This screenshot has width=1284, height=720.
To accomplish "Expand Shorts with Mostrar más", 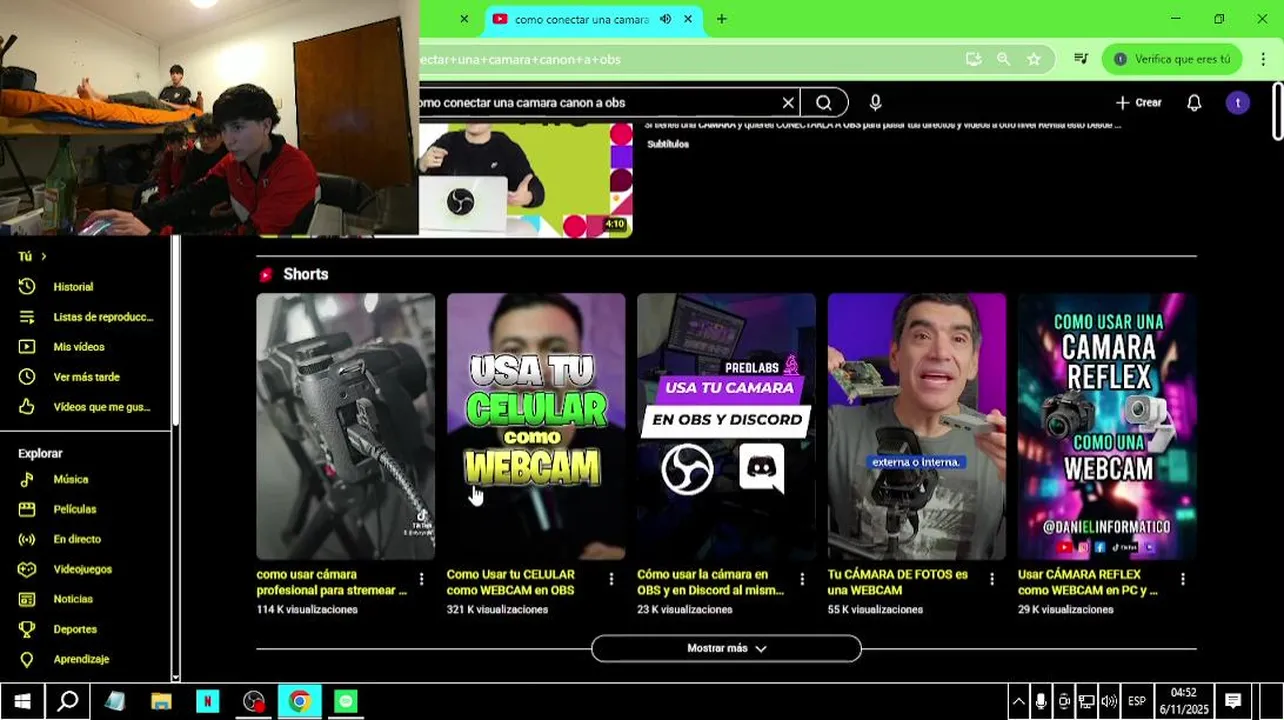I will coord(726,648).
